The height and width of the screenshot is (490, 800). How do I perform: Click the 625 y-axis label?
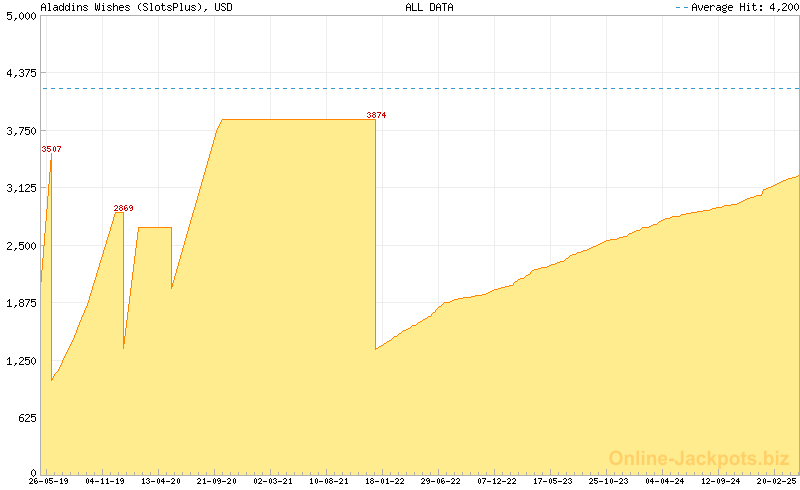(x=25, y=418)
